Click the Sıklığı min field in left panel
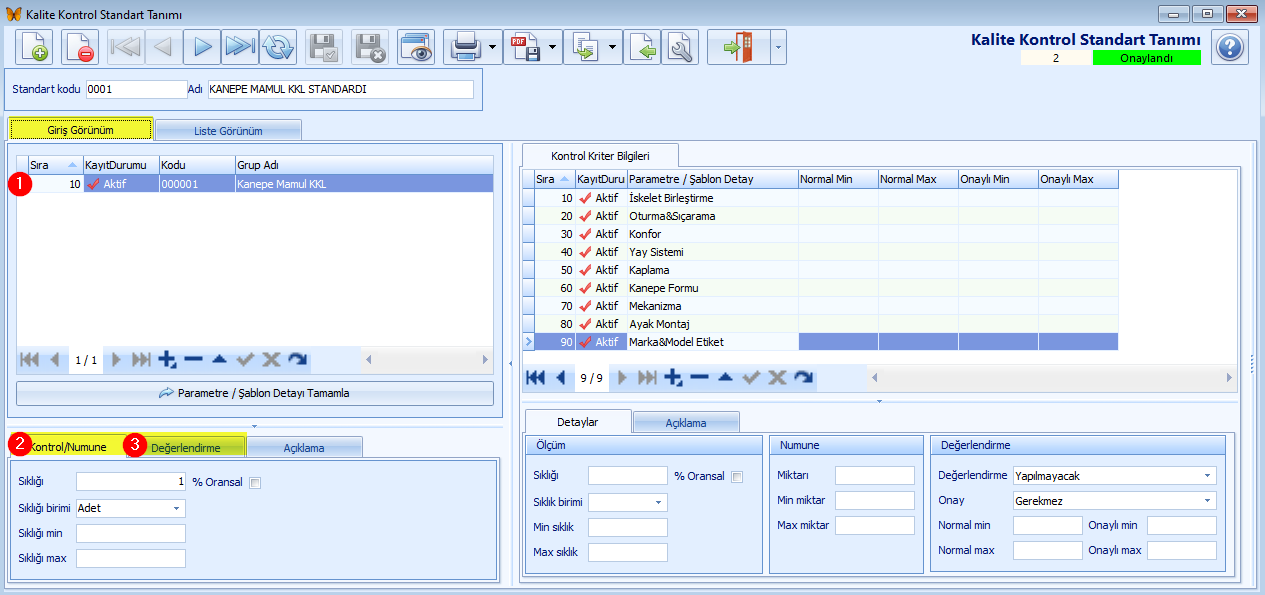The height and width of the screenshot is (595, 1265). (131, 533)
